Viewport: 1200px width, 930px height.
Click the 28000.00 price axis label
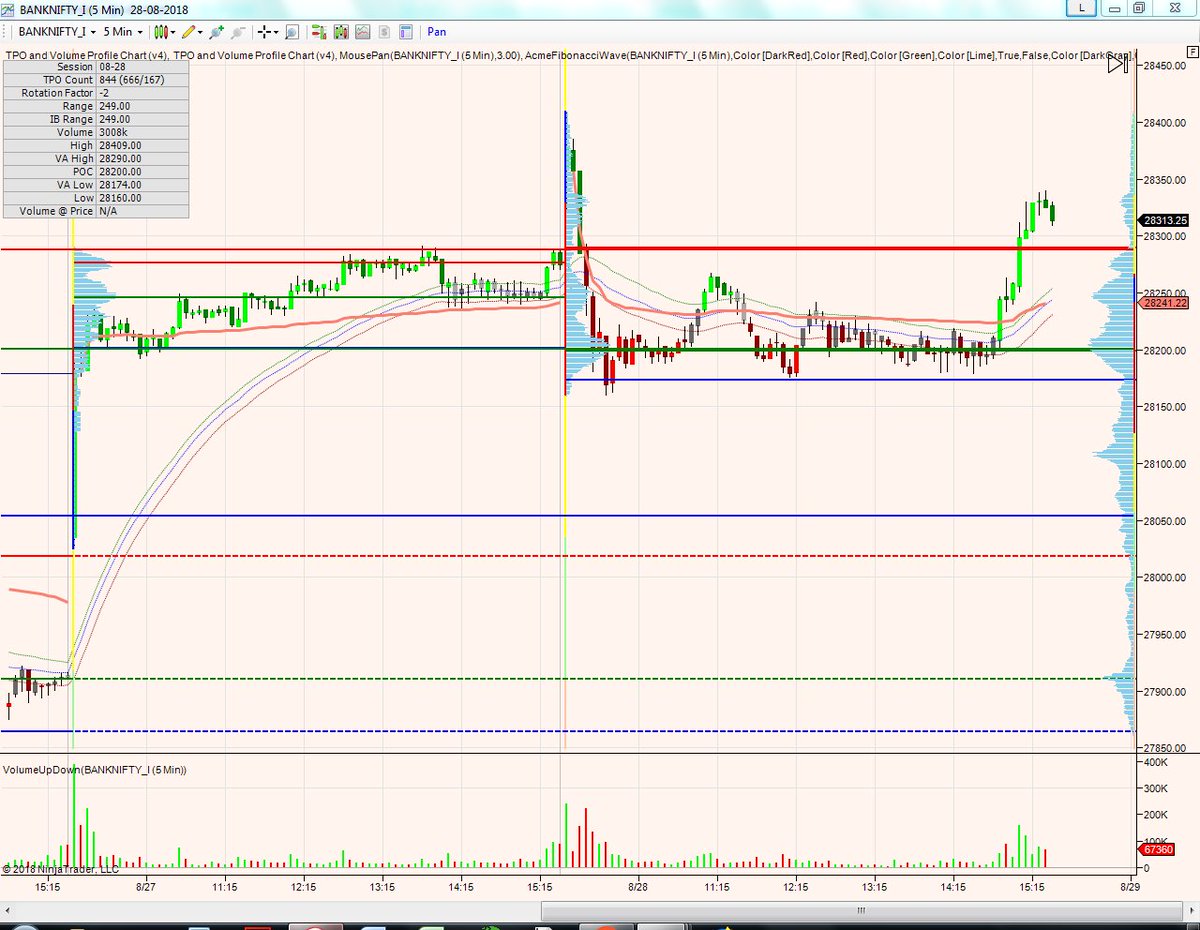tap(1166, 577)
